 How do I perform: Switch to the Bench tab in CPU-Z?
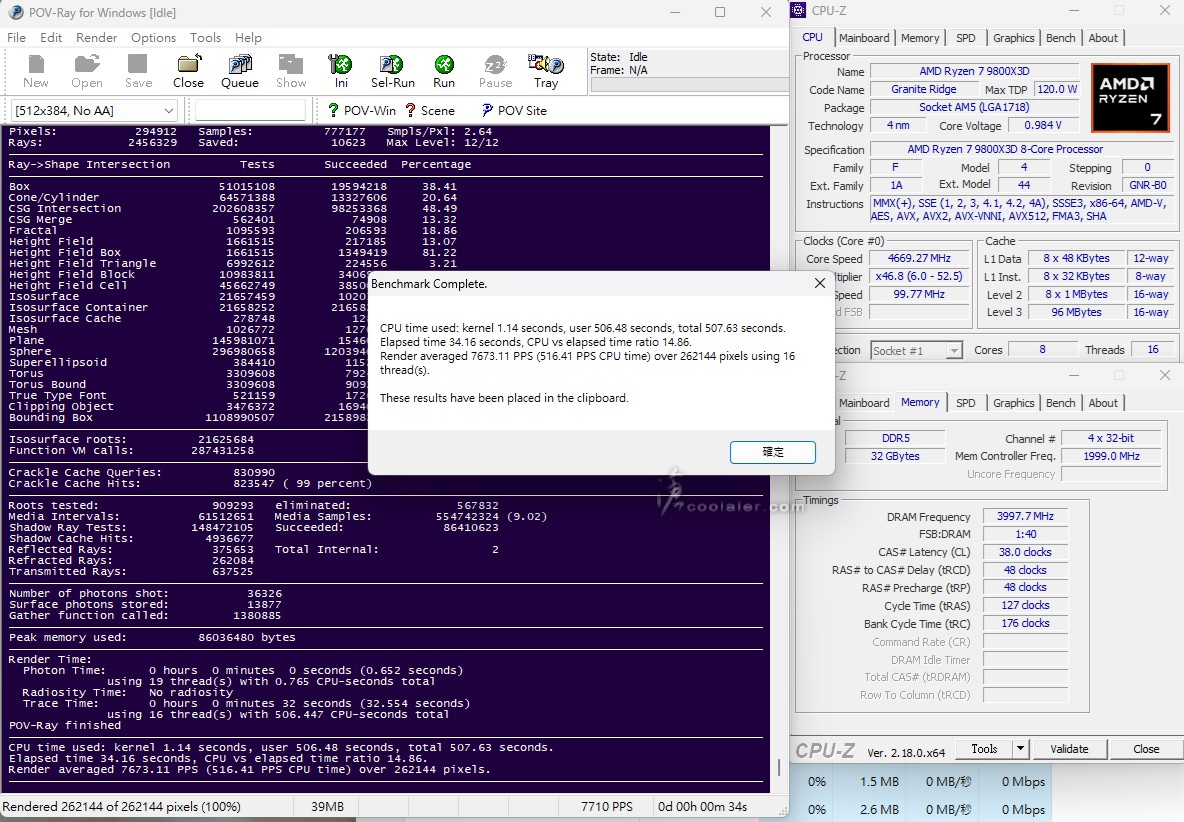click(1060, 38)
